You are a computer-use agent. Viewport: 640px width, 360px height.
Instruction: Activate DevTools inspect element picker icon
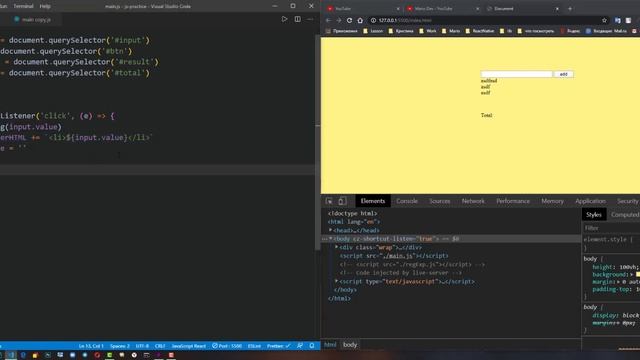(329, 201)
